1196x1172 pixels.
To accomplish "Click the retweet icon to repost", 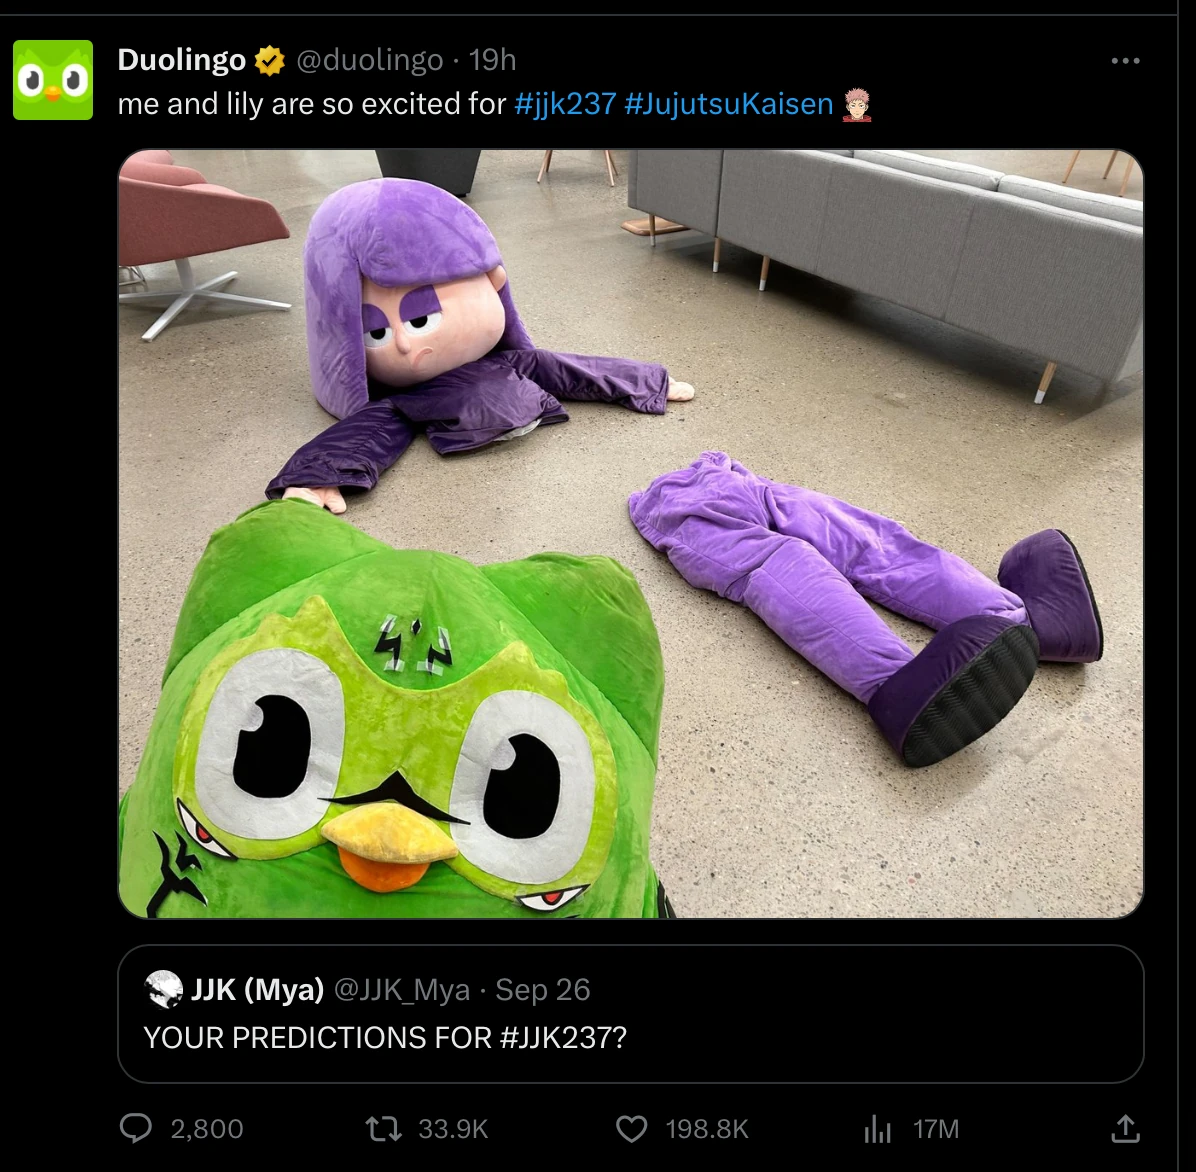I will pos(381,1129).
